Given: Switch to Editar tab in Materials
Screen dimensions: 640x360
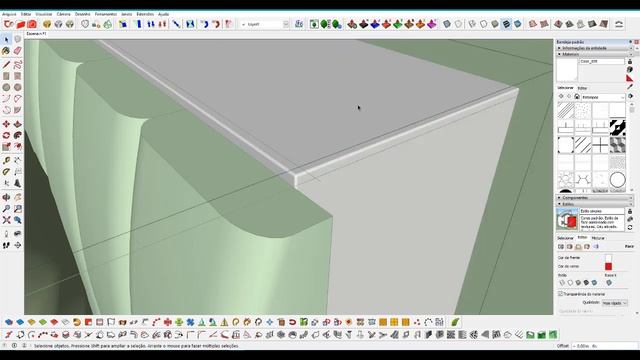Looking at the screenshot, I should (x=582, y=88).
